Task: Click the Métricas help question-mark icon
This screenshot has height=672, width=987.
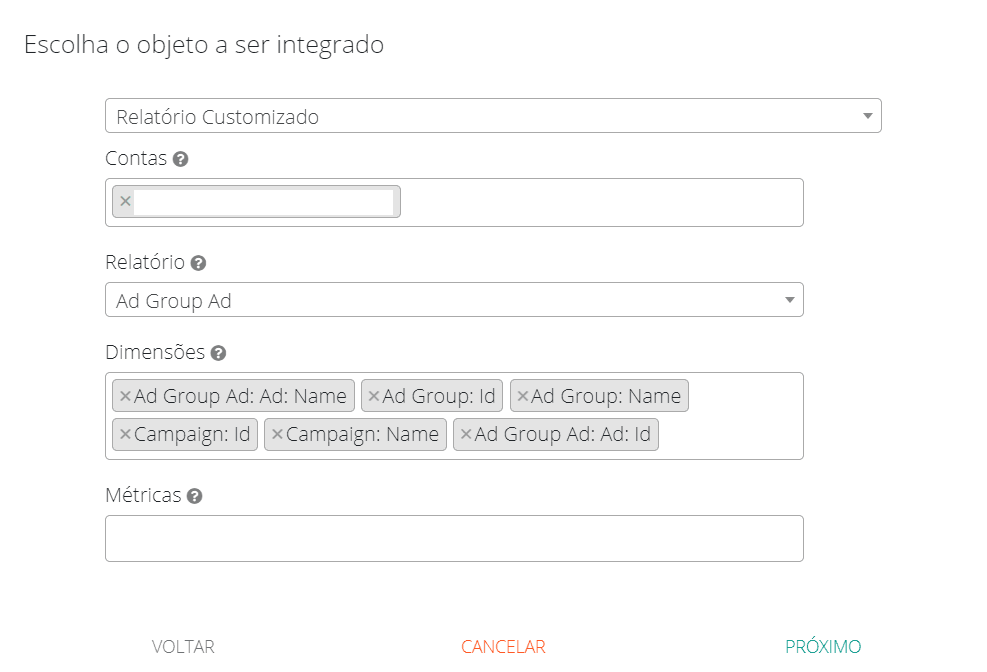Action: (195, 496)
